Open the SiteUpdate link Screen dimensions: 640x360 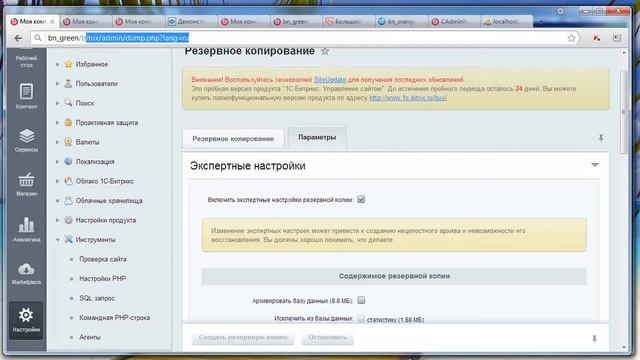point(330,80)
